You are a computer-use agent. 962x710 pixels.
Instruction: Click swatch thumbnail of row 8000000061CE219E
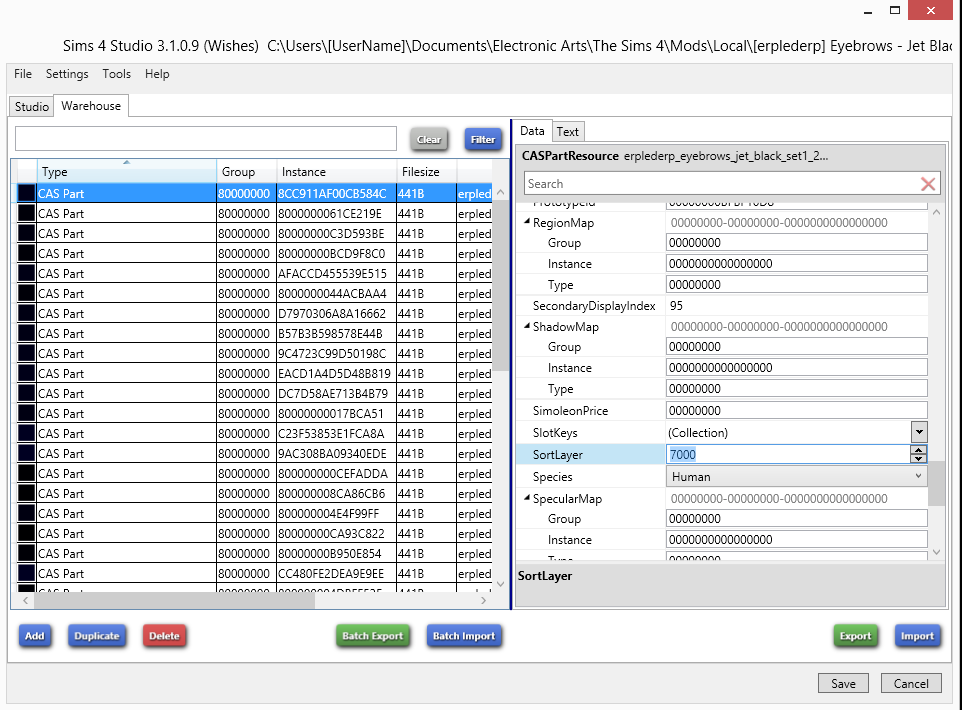pos(26,214)
